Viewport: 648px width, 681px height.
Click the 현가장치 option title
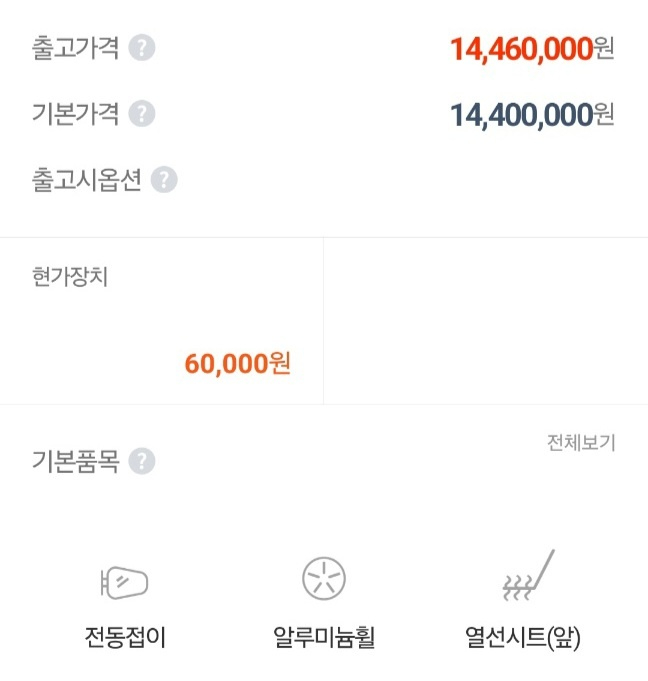[70, 277]
